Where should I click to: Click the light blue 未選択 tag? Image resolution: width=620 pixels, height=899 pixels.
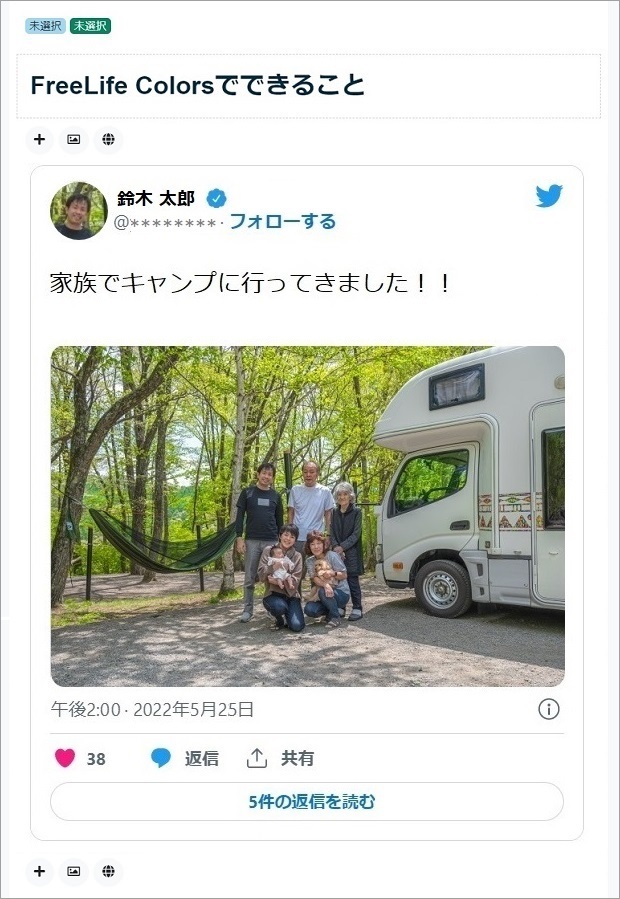coord(45,26)
